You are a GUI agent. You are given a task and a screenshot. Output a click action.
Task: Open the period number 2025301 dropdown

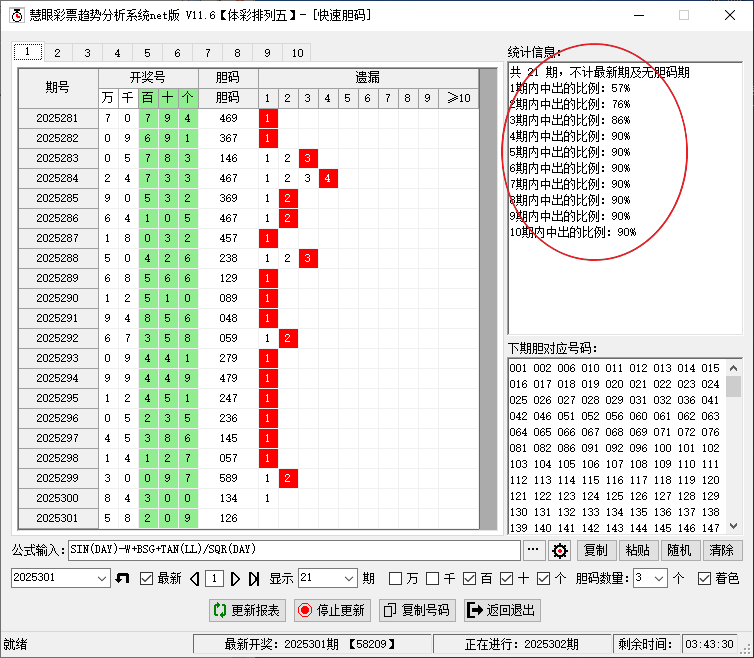click(x=101, y=579)
